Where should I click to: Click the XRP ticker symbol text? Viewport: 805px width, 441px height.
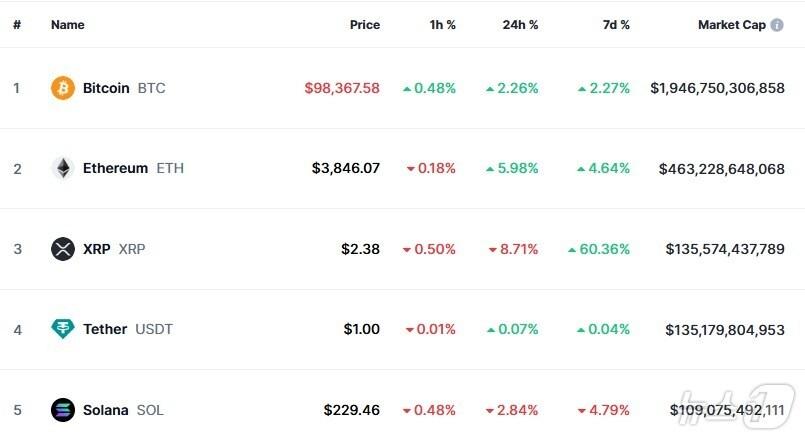[132, 249]
